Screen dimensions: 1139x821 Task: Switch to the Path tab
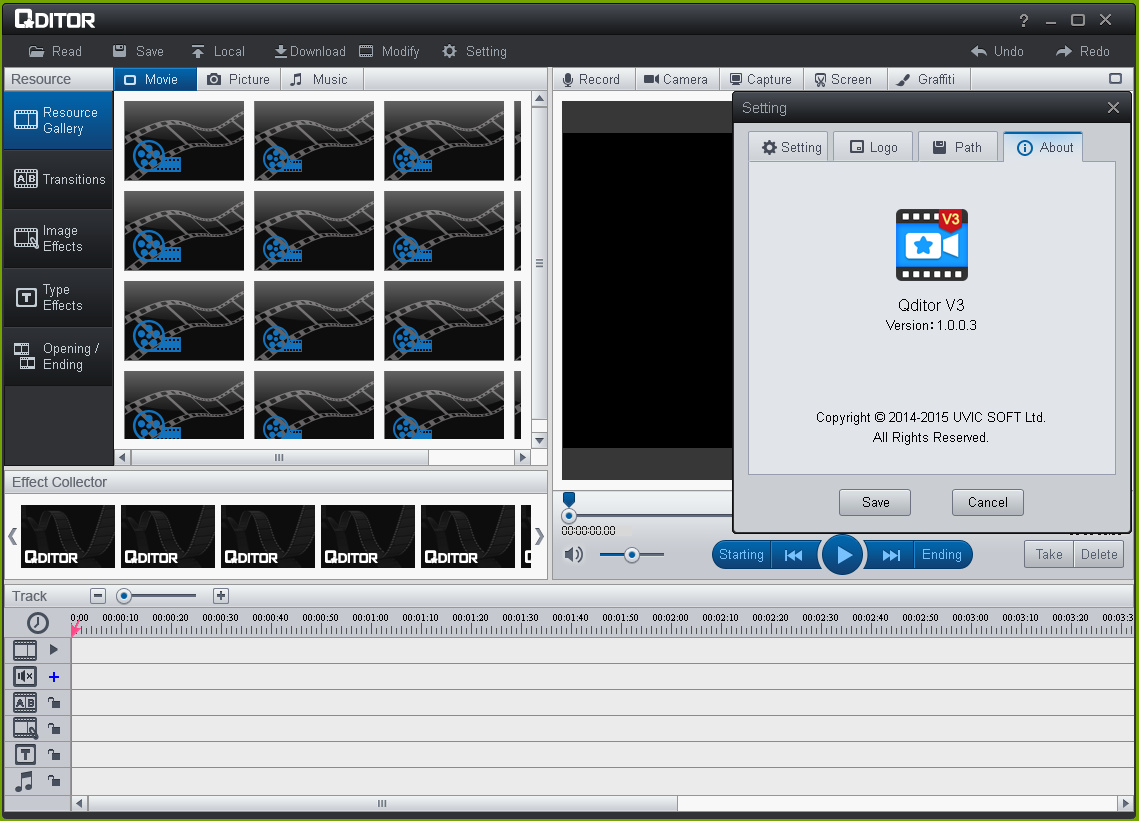pos(957,147)
